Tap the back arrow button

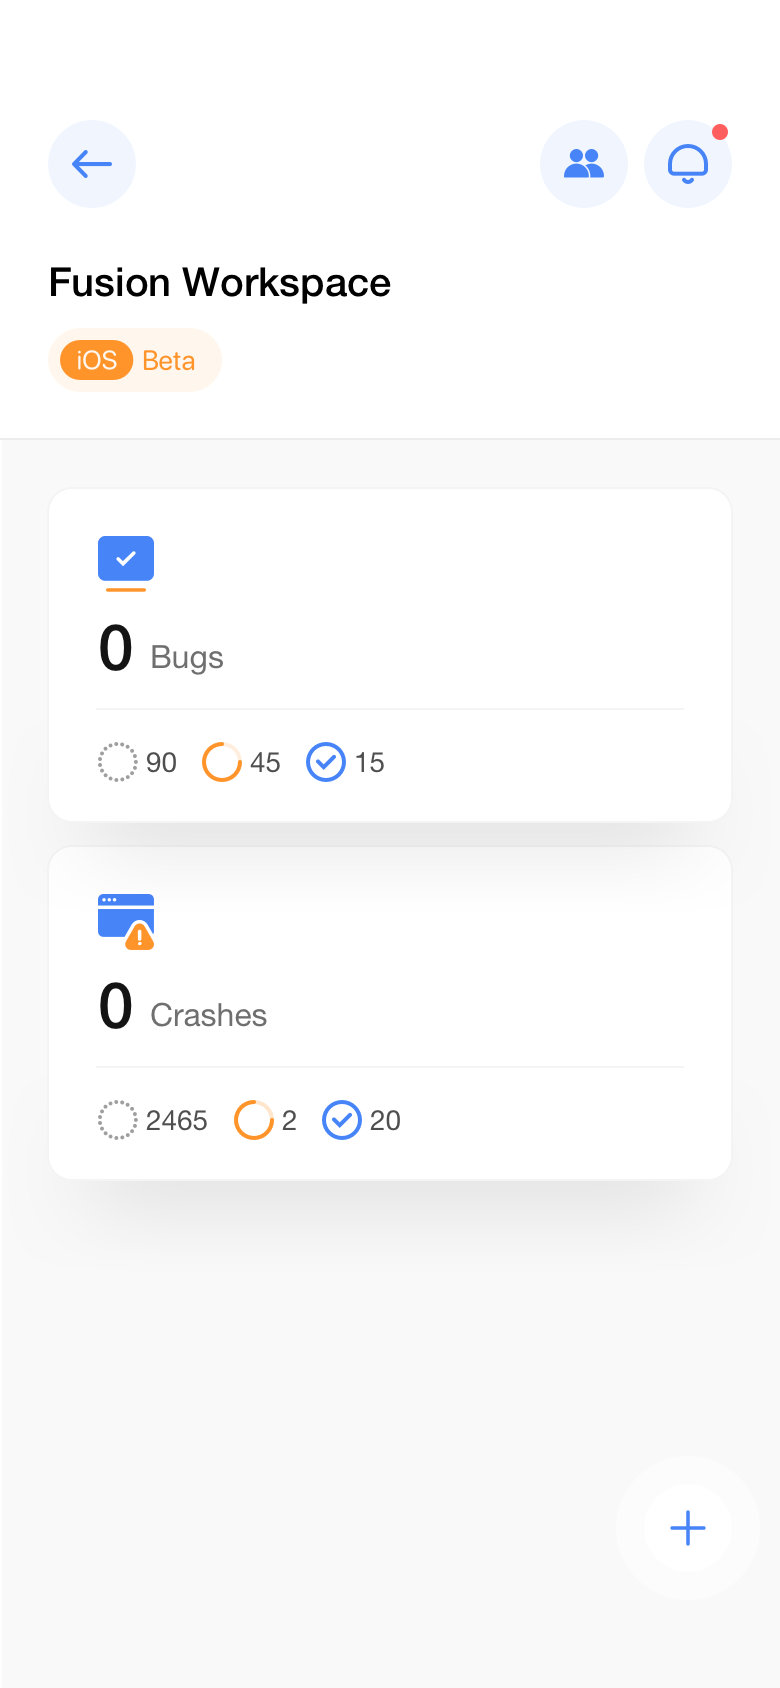[92, 164]
